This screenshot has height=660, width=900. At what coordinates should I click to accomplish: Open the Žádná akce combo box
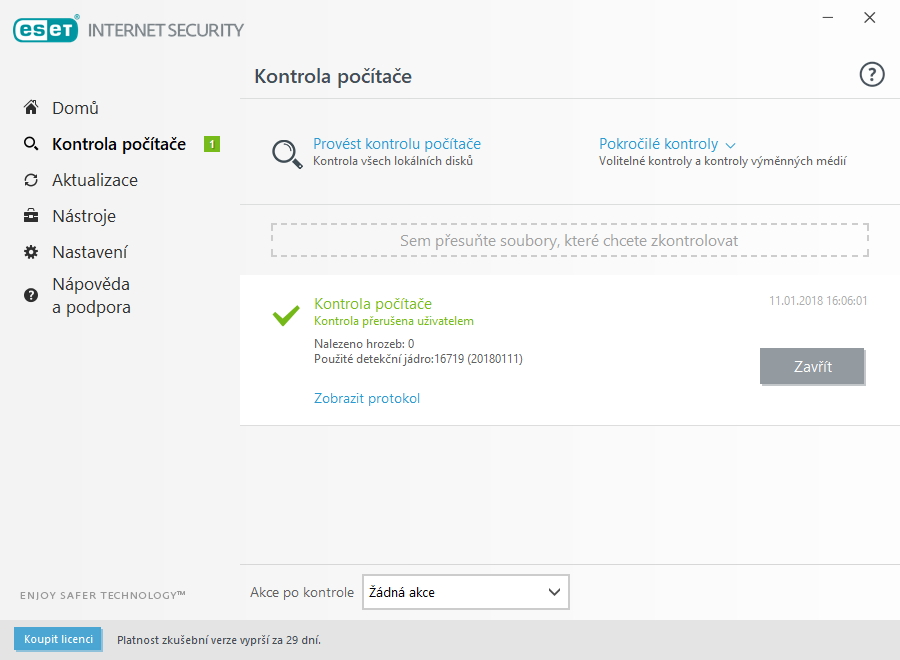point(465,592)
